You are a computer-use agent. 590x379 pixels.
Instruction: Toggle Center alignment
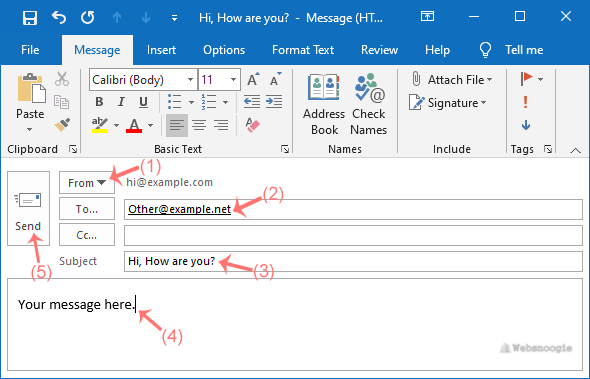point(199,125)
